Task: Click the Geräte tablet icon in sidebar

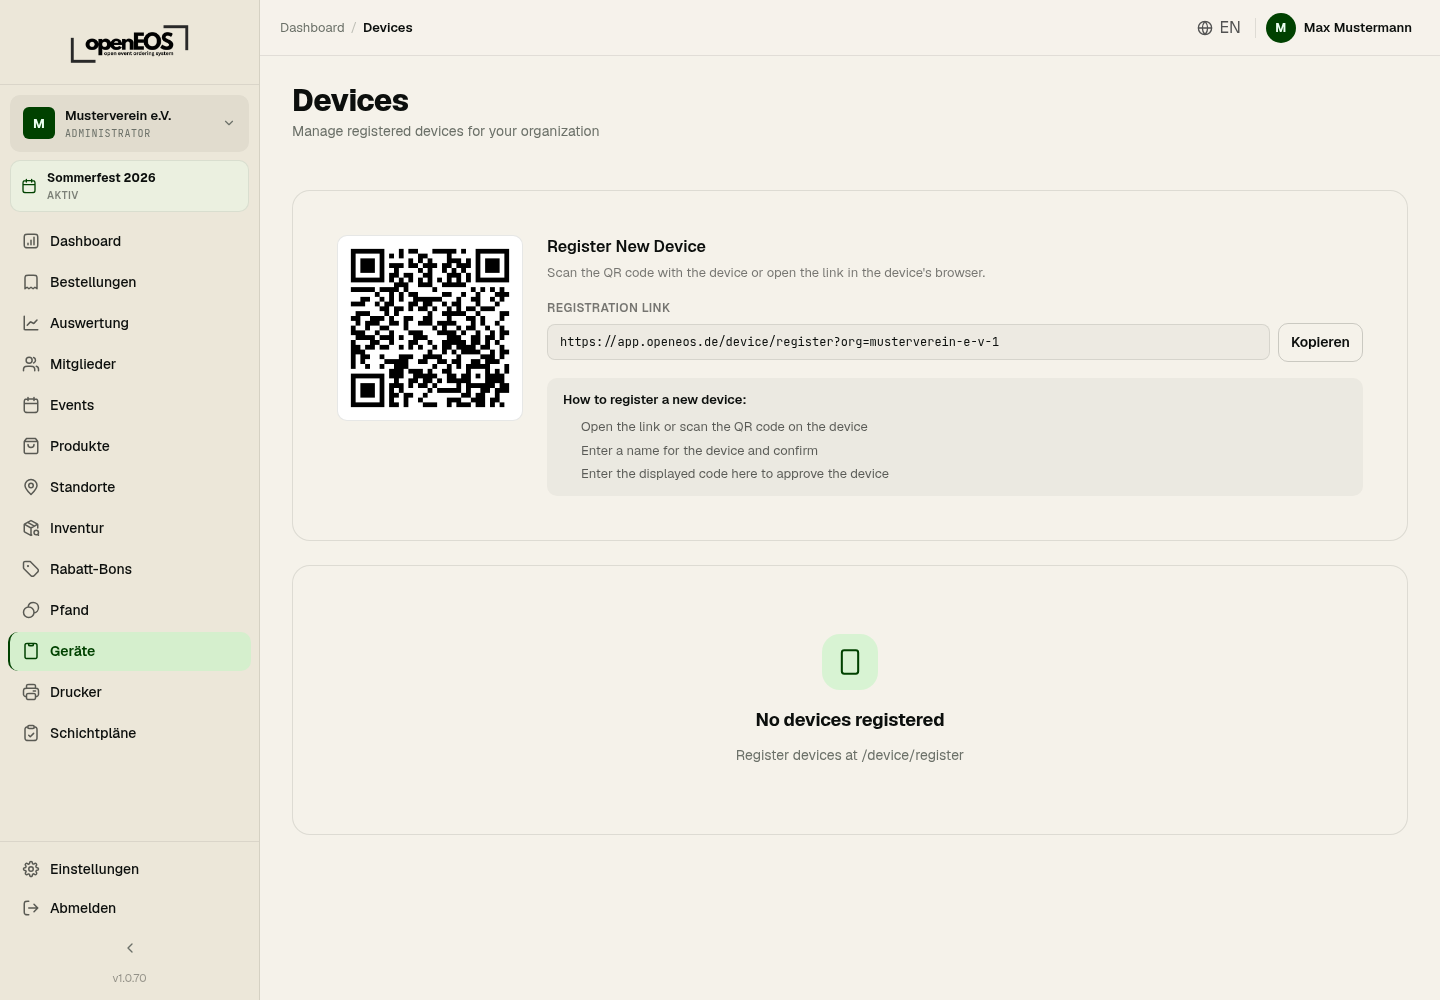Action: tap(31, 651)
